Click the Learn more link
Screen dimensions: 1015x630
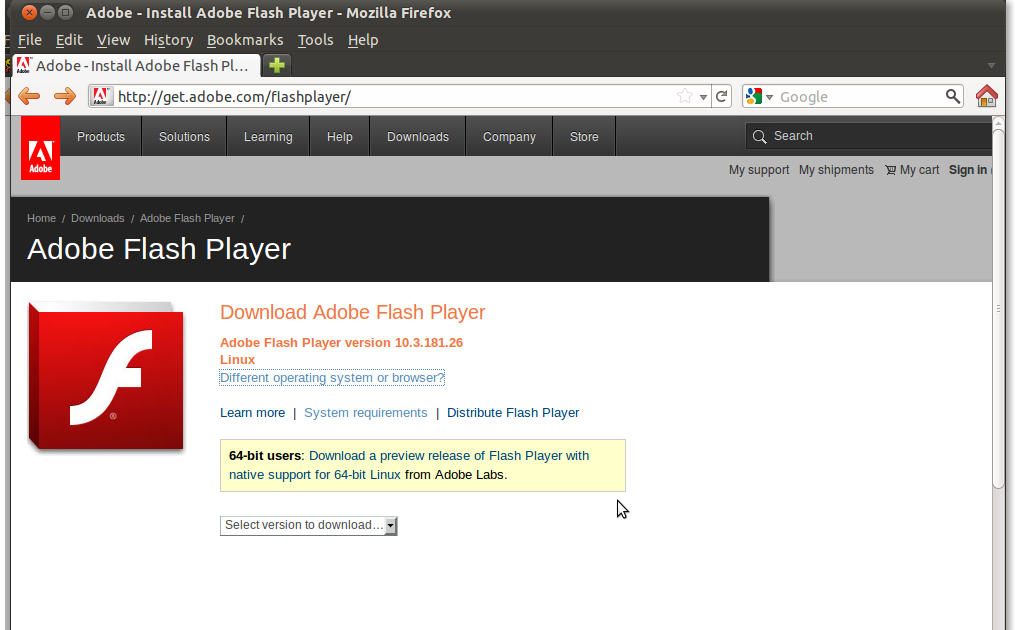point(252,413)
